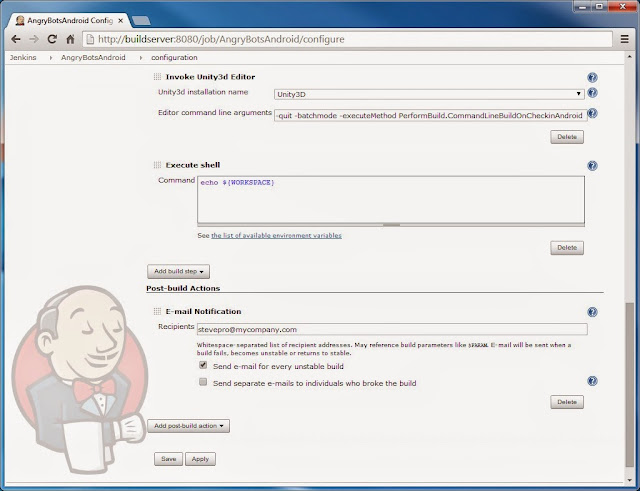Click the Jenkins favicon on the tab
Viewport: 640px width, 491px height.
pyautogui.click(x=20, y=20)
